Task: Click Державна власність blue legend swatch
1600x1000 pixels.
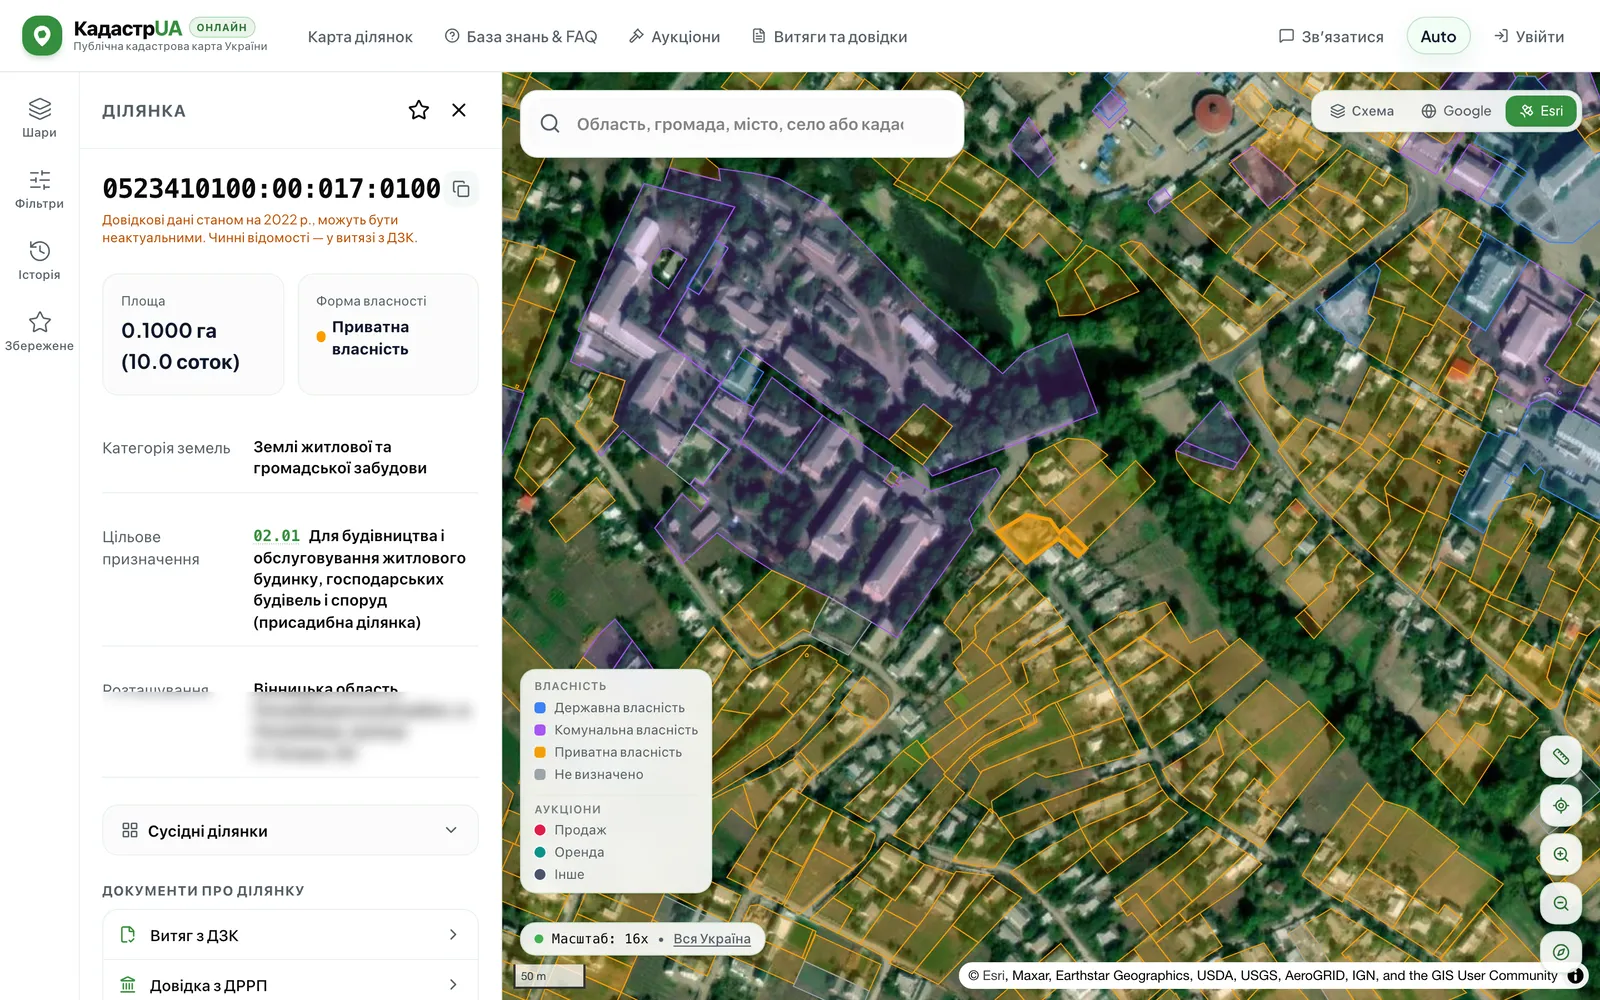Action: click(540, 708)
